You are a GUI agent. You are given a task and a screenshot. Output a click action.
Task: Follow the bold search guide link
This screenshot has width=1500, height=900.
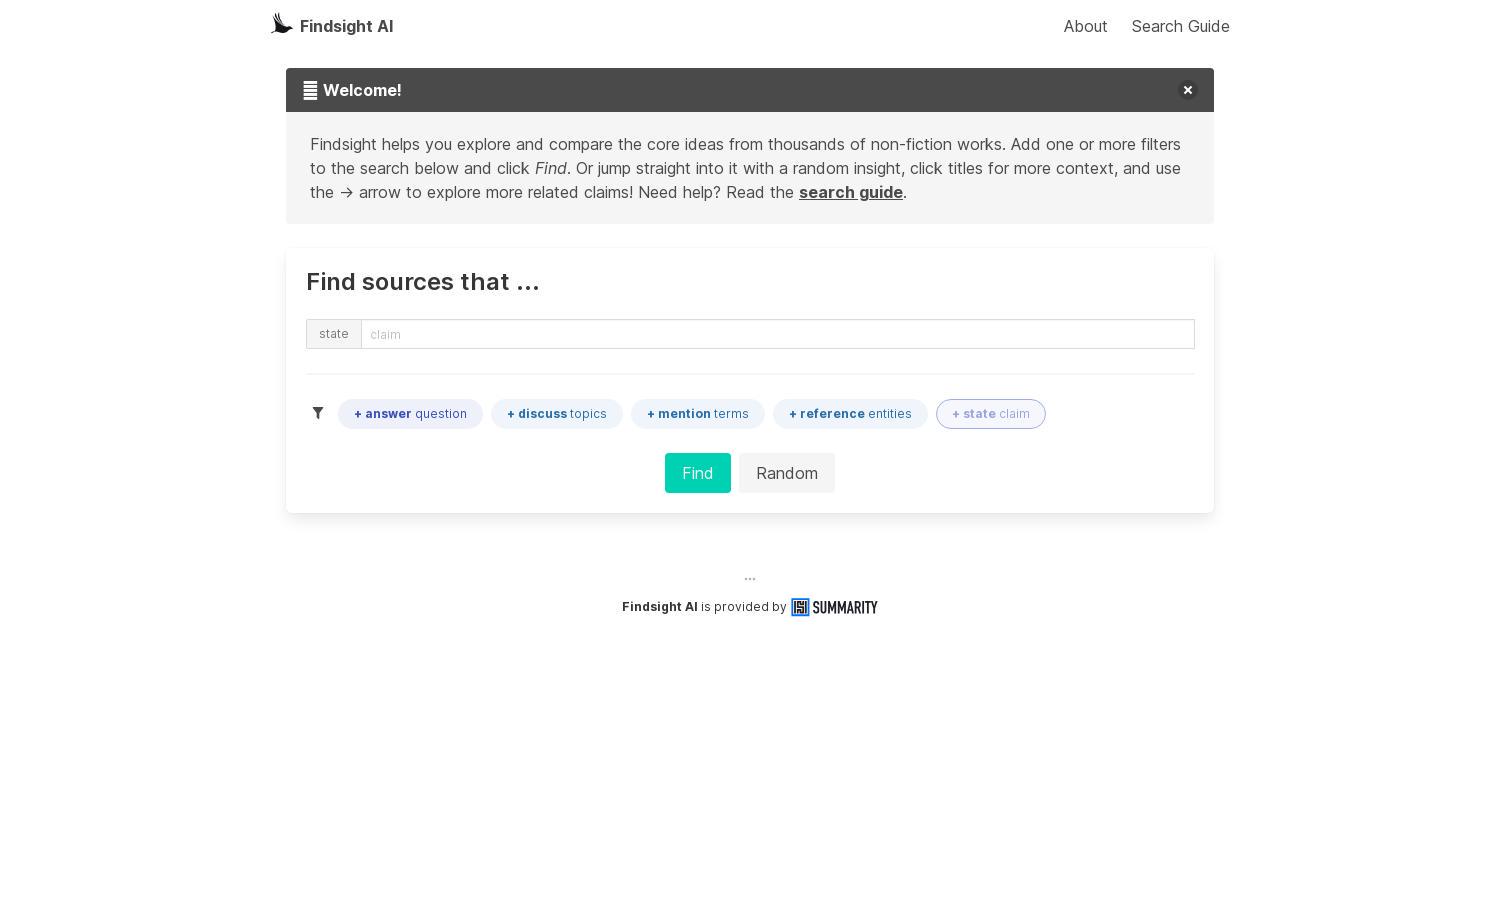(850, 192)
